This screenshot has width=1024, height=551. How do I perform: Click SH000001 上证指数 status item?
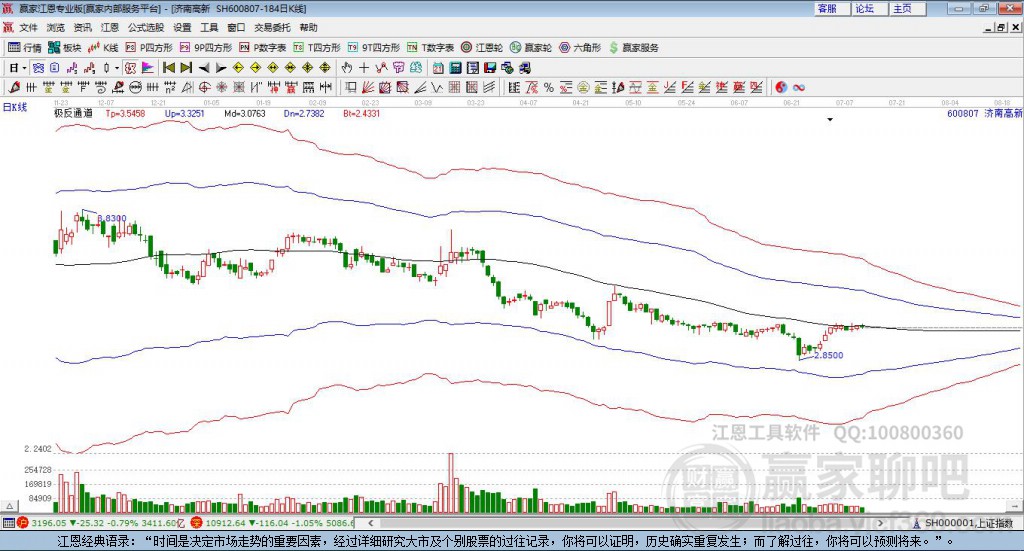(963, 523)
